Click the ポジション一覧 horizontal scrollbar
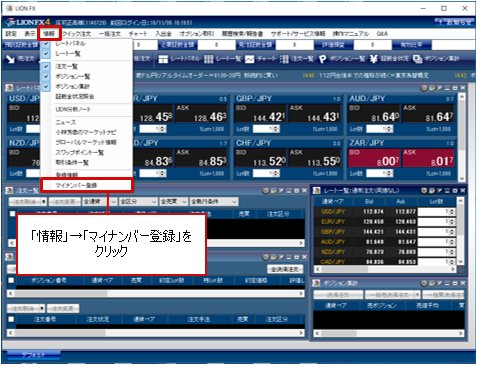Screen dimensions: 477x367 pyautogui.click(x=155, y=293)
